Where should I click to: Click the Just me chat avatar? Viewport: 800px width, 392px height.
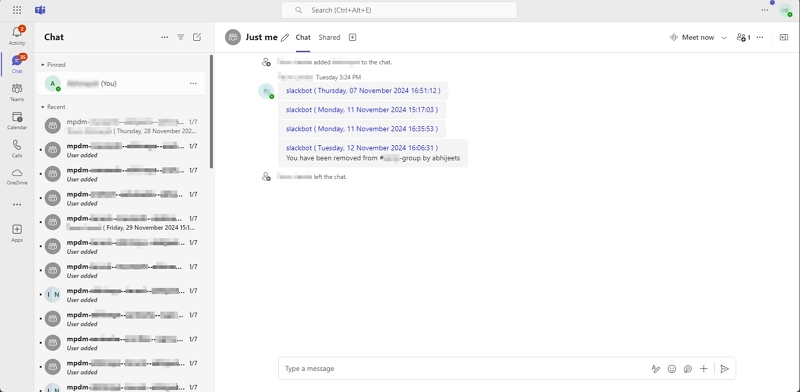pos(233,37)
